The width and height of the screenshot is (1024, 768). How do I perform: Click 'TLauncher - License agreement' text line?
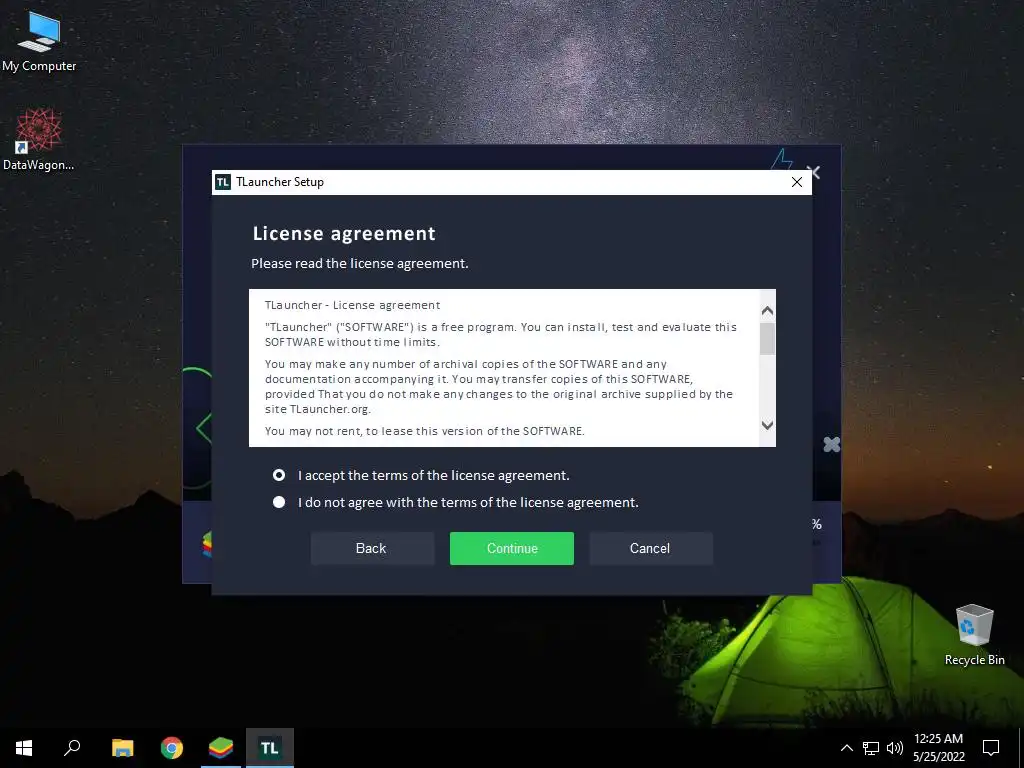pyautogui.click(x=353, y=305)
